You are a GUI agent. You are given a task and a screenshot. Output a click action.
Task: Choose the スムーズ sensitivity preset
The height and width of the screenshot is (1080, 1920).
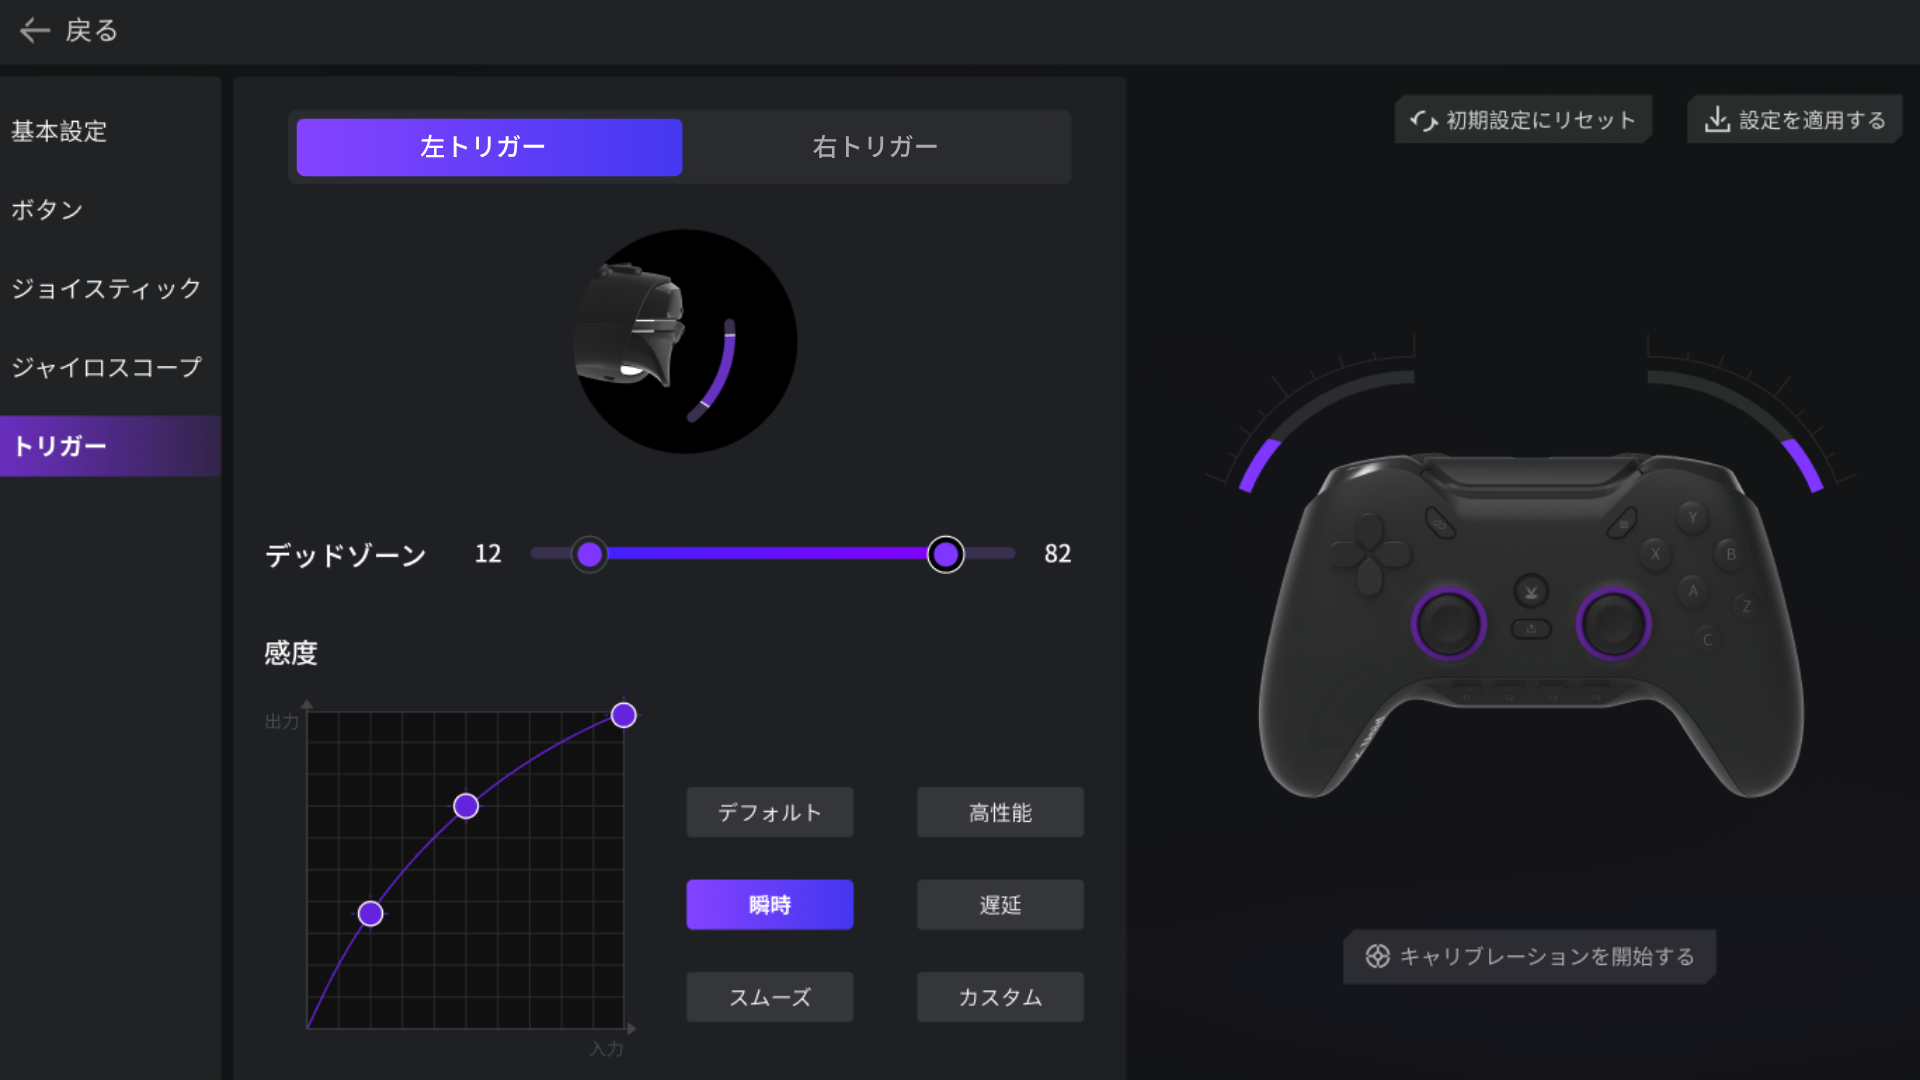tap(769, 997)
